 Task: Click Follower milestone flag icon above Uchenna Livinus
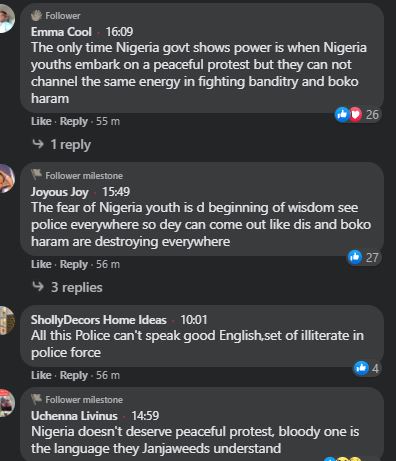pyautogui.click(x=36, y=399)
